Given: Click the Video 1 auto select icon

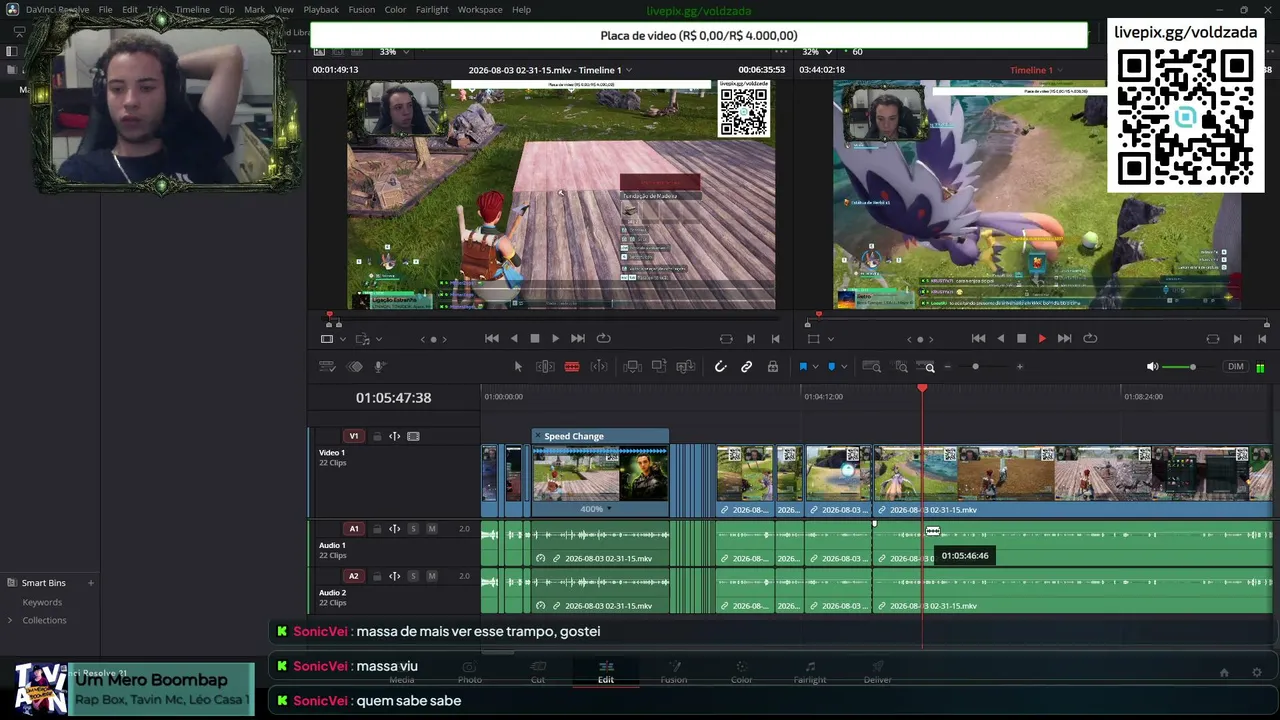Looking at the screenshot, I should click(395, 436).
